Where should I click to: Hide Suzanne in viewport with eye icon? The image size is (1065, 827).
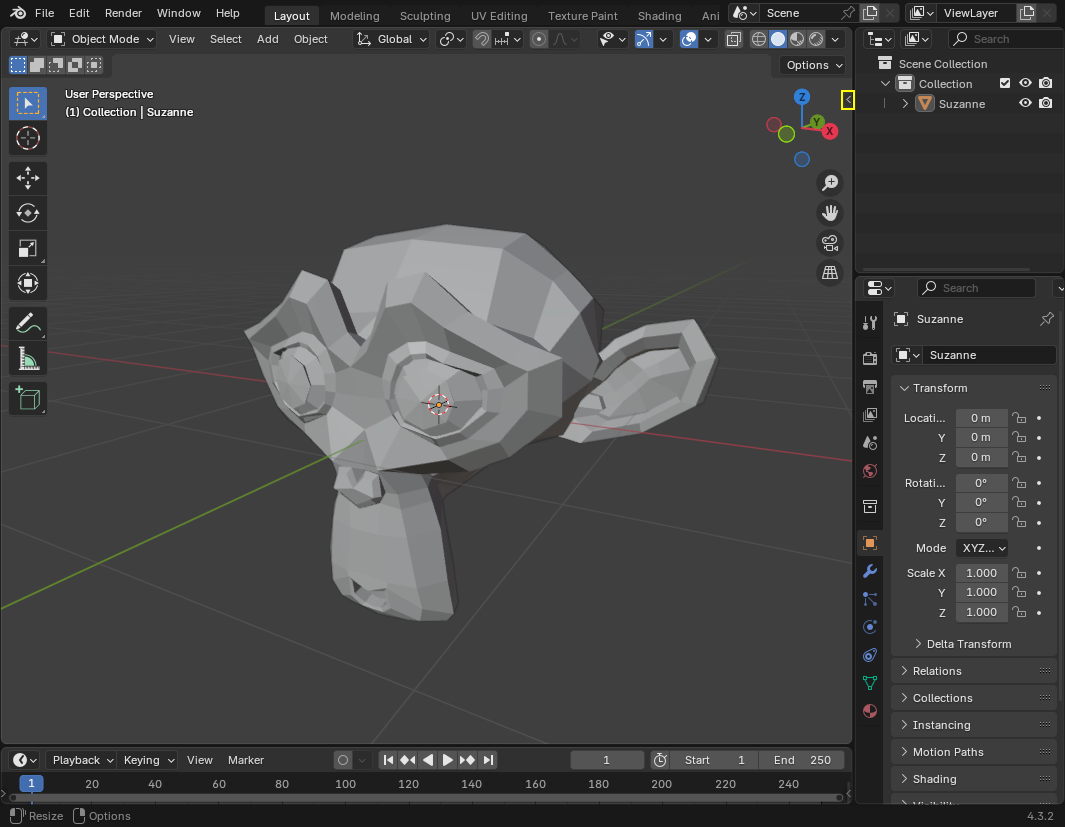pos(1025,103)
